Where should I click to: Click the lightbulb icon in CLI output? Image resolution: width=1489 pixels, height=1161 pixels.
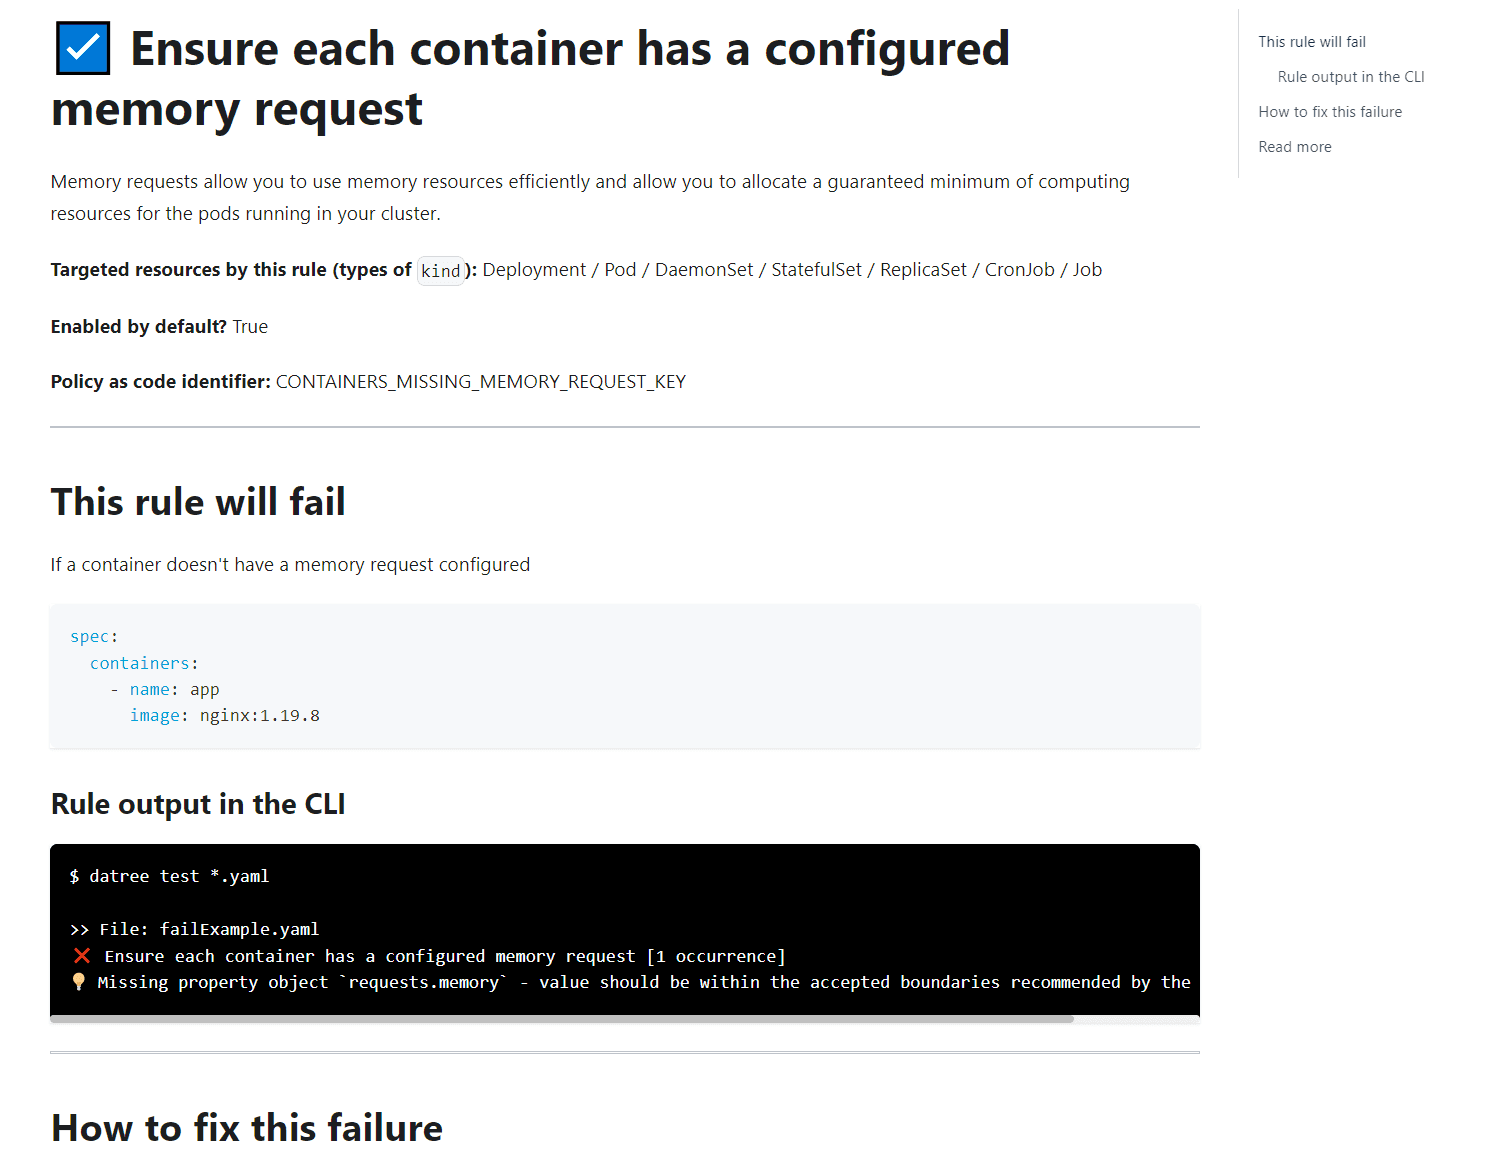(79, 982)
